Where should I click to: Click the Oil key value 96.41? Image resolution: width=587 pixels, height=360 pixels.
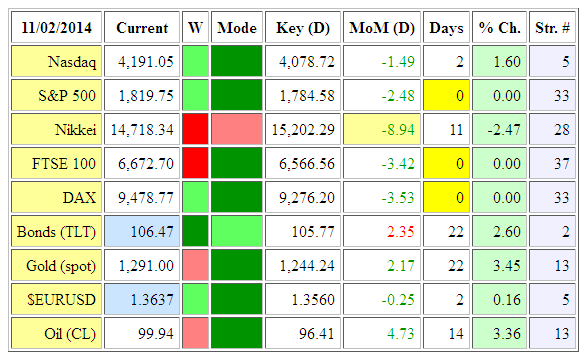click(303, 333)
